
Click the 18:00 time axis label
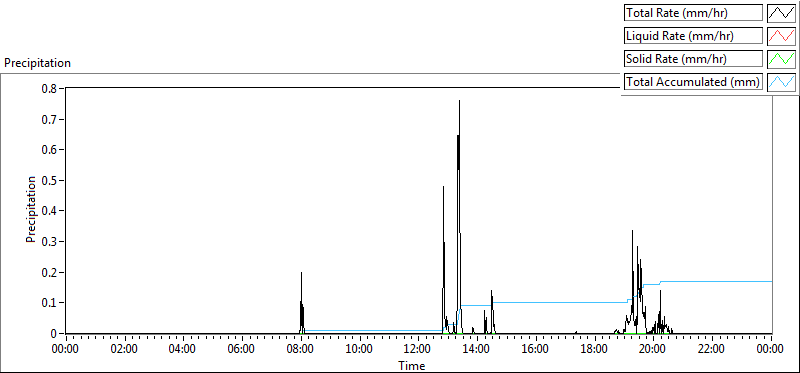pyautogui.click(x=594, y=350)
